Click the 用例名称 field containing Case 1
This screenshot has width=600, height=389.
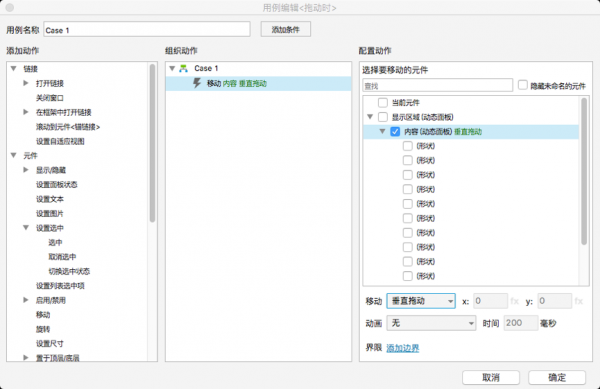coord(147,29)
